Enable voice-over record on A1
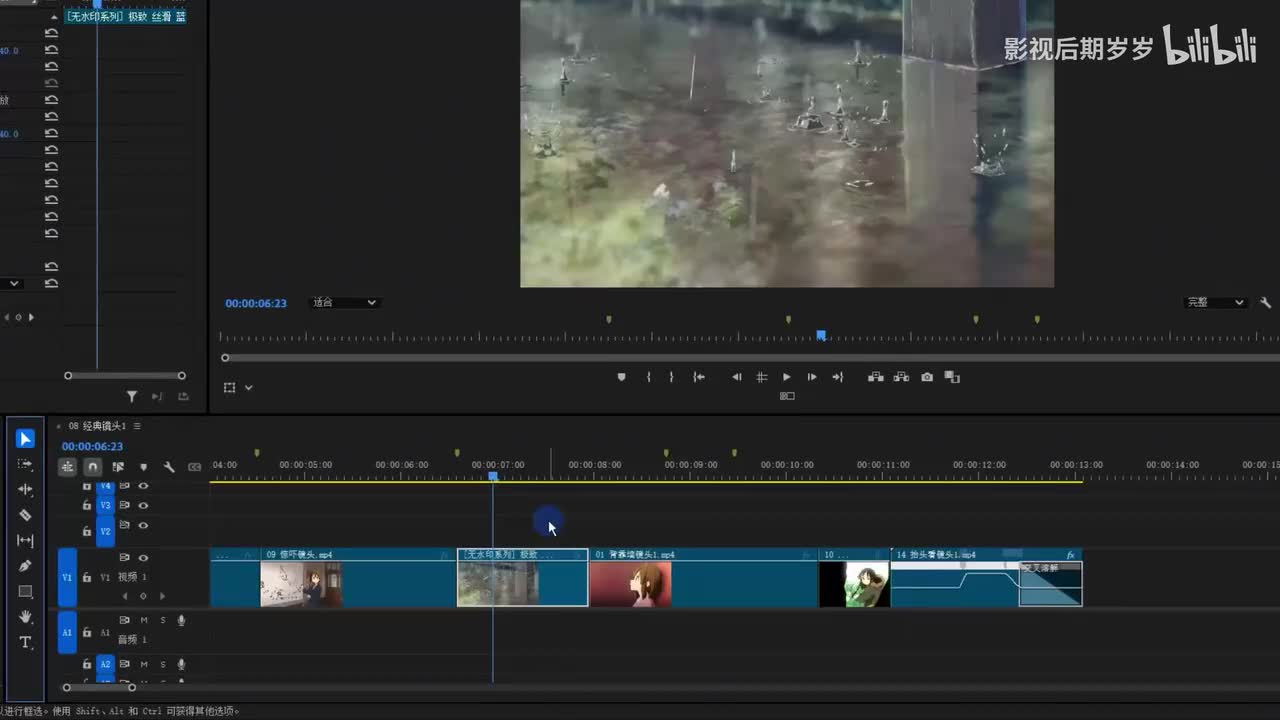1280x720 pixels. [x=181, y=620]
